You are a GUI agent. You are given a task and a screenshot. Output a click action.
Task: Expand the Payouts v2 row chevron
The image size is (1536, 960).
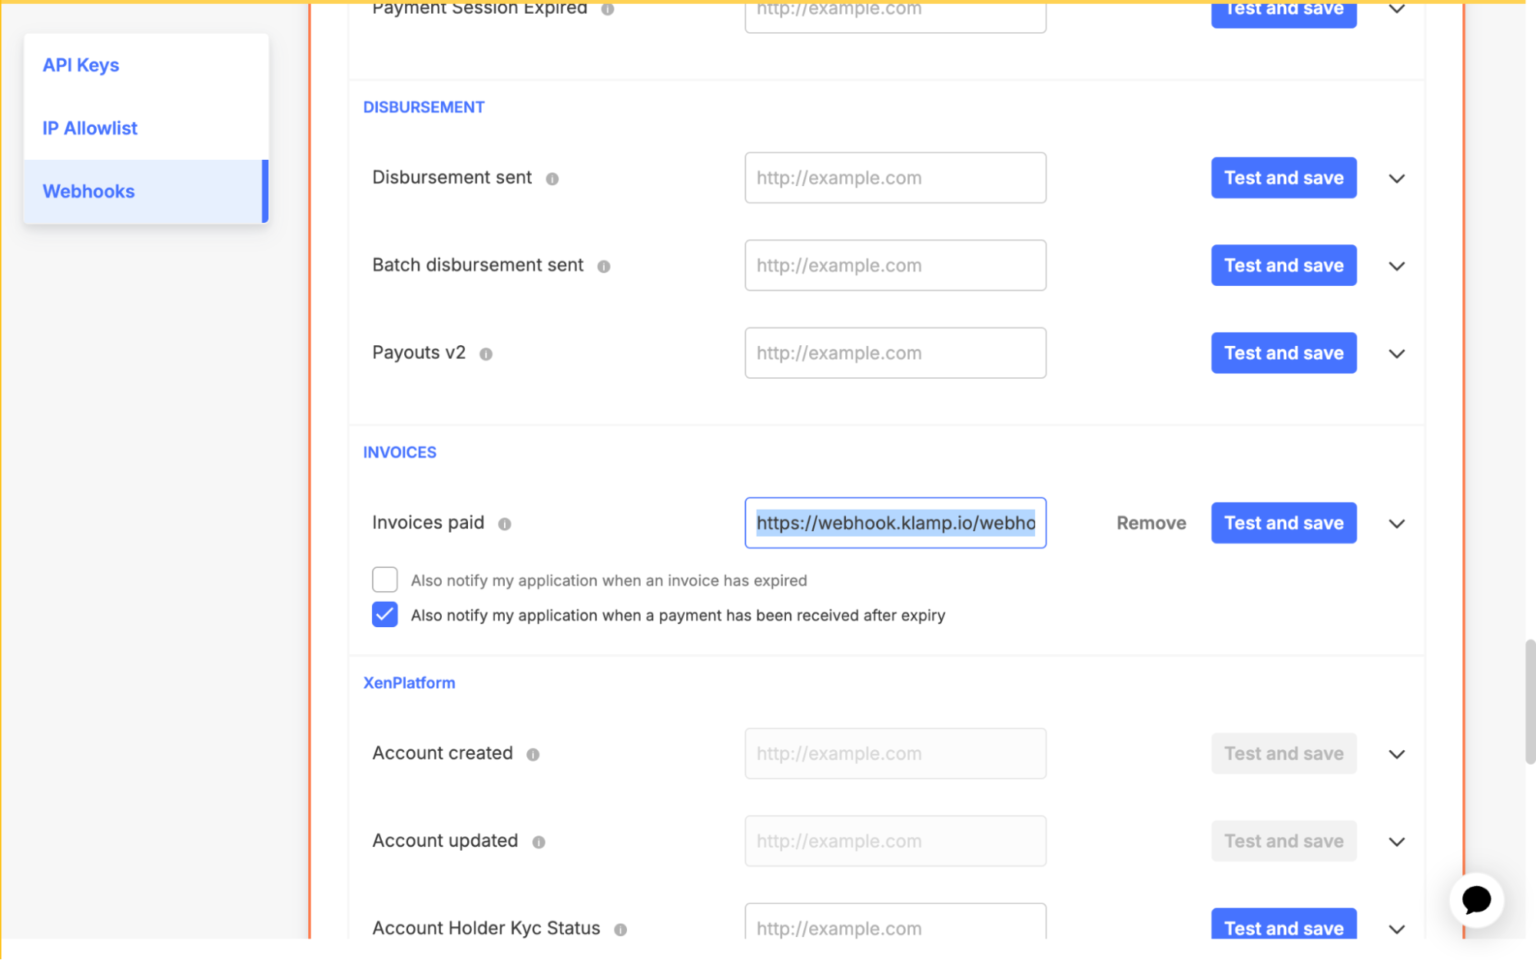pyautogui.click(x=1396, y=353)
